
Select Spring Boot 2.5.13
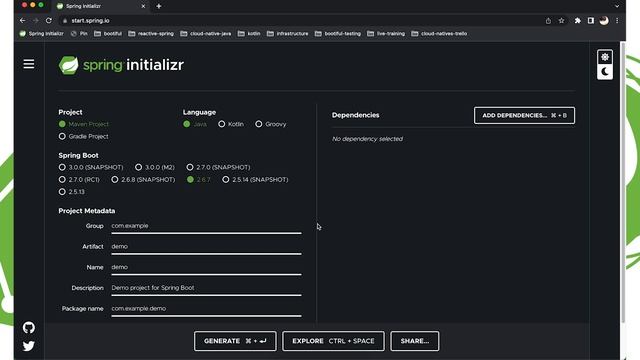point(62,192)
